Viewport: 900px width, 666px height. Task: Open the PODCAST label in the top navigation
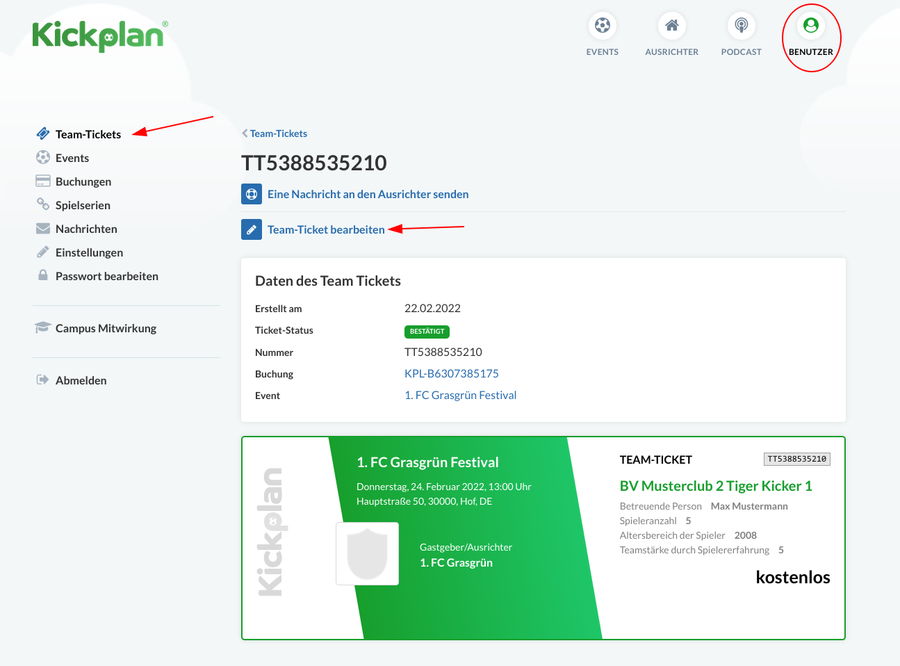[741, 52]
